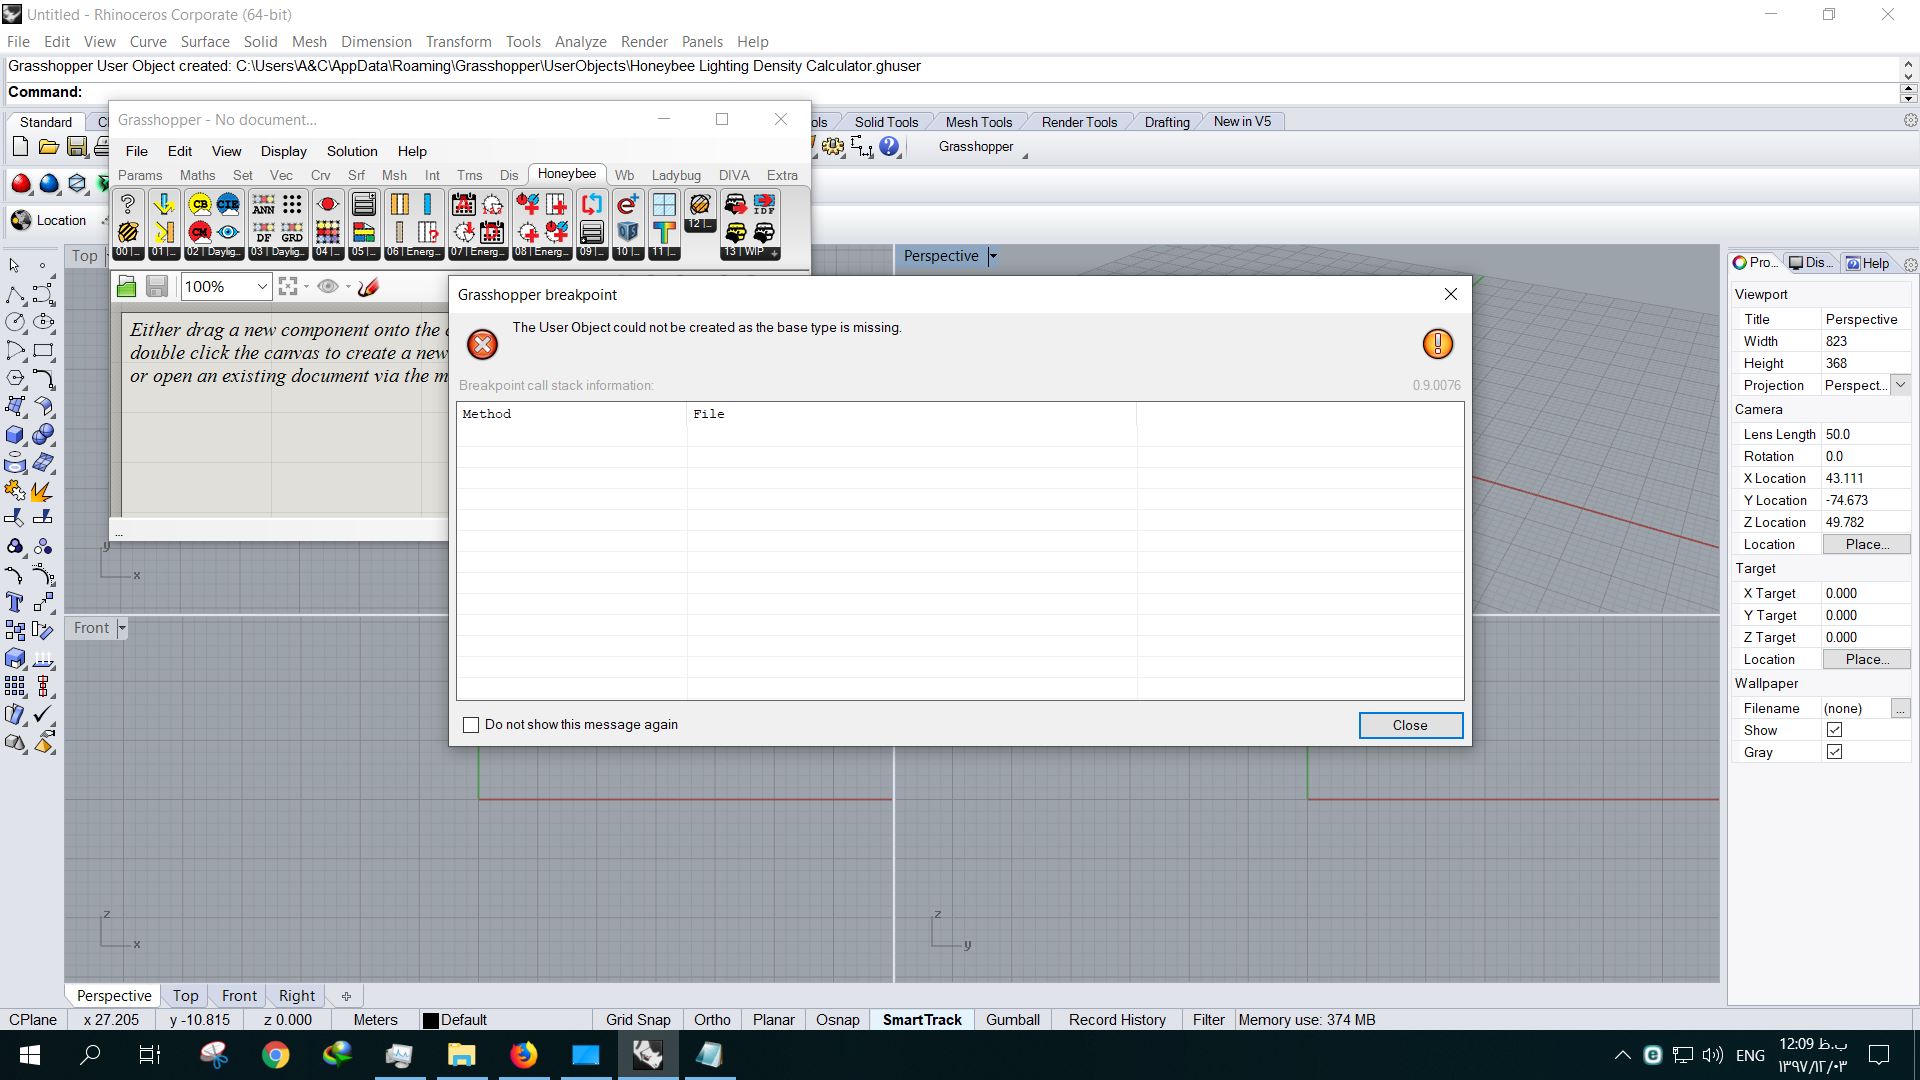The height and width of the screenshot is (1080, 1920).
Task: Select the Text object tool in Rhino sidebar
Action: [15, 603]
